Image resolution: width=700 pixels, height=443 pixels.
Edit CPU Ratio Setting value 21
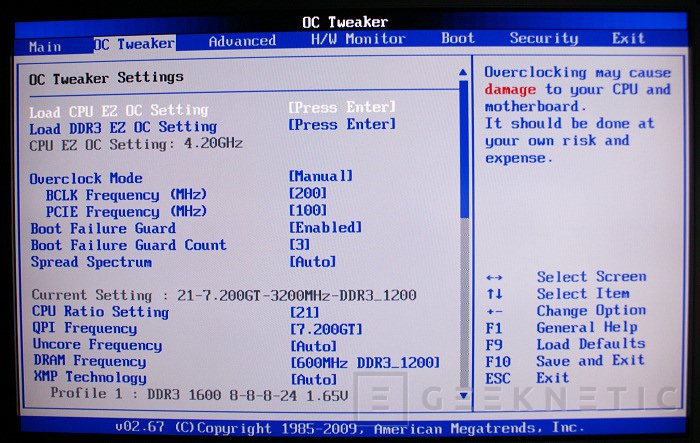[x=304, y=312]
